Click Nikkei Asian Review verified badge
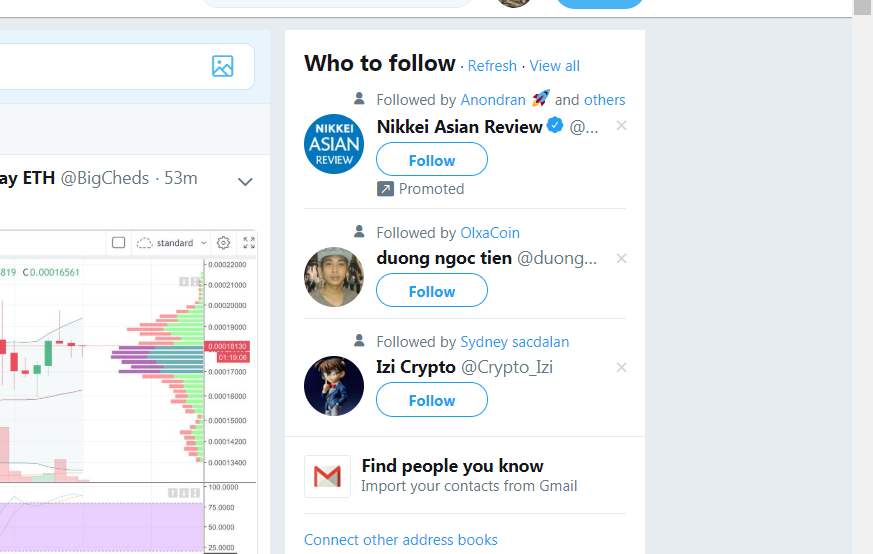Viewport: 873px width, 554px height. [x=555, y=126]
